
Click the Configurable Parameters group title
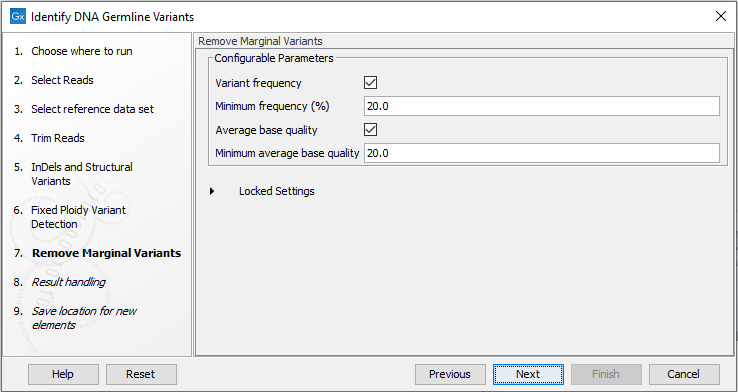[x=274, y=58]
